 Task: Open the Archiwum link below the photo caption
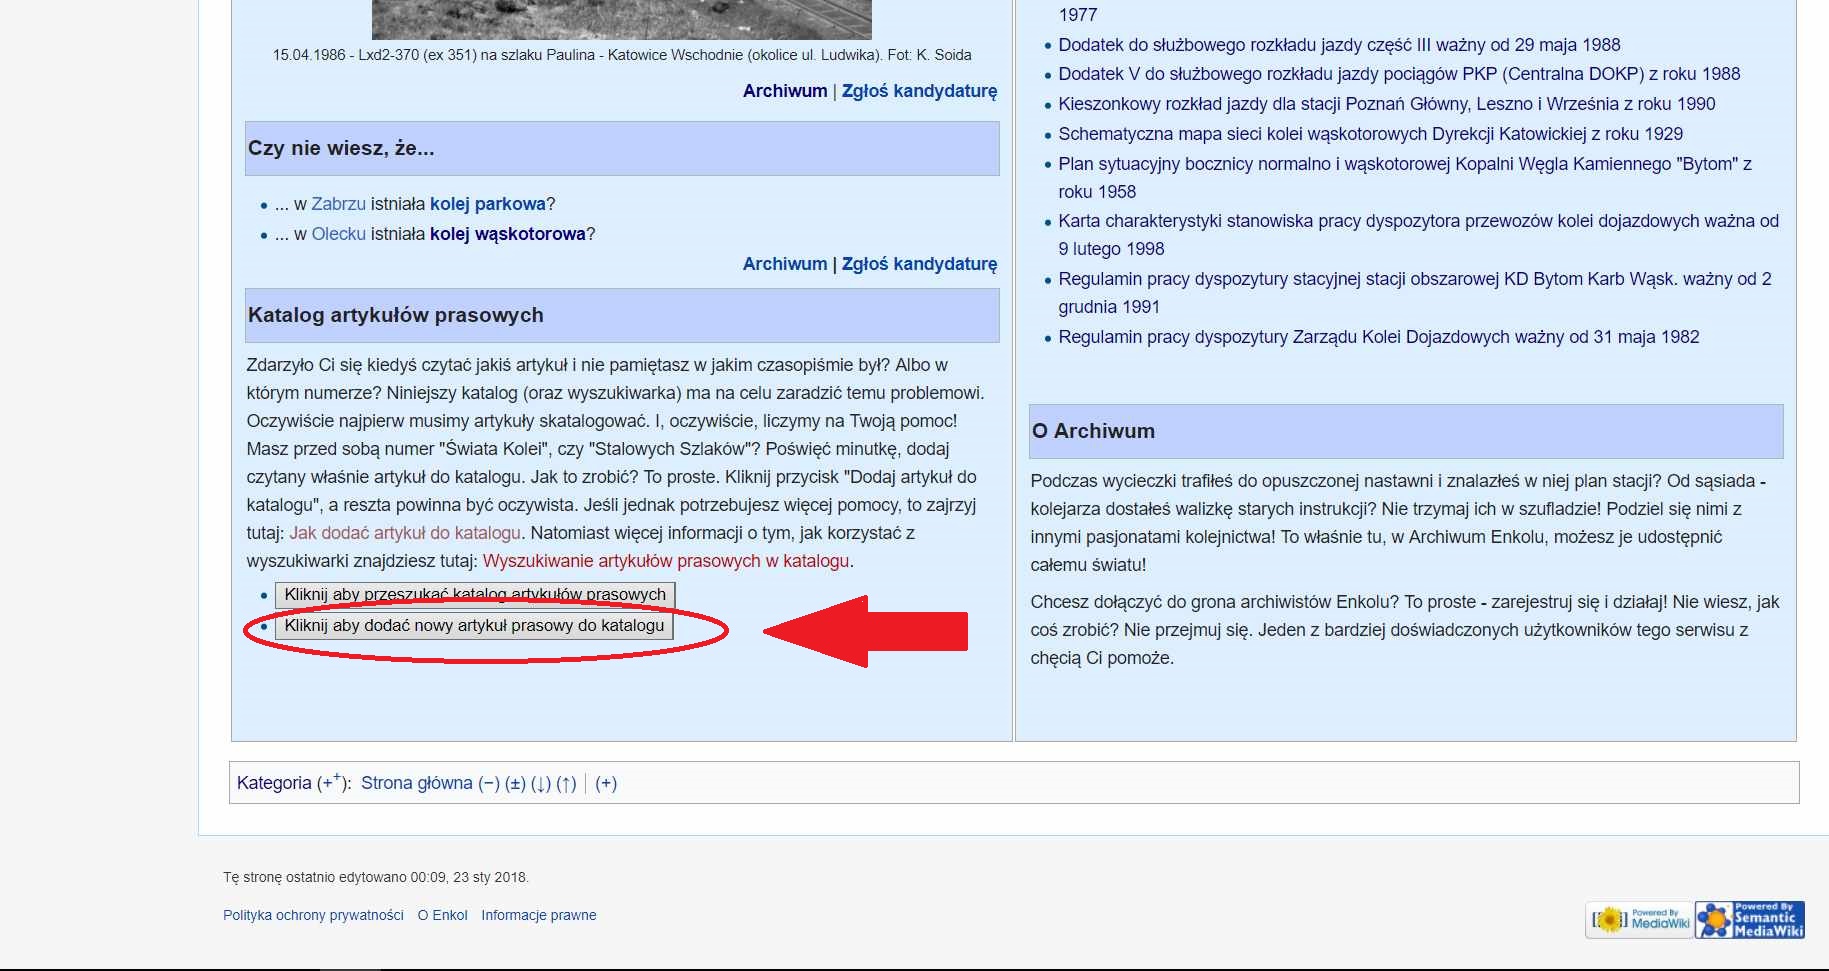pos(784,91)
